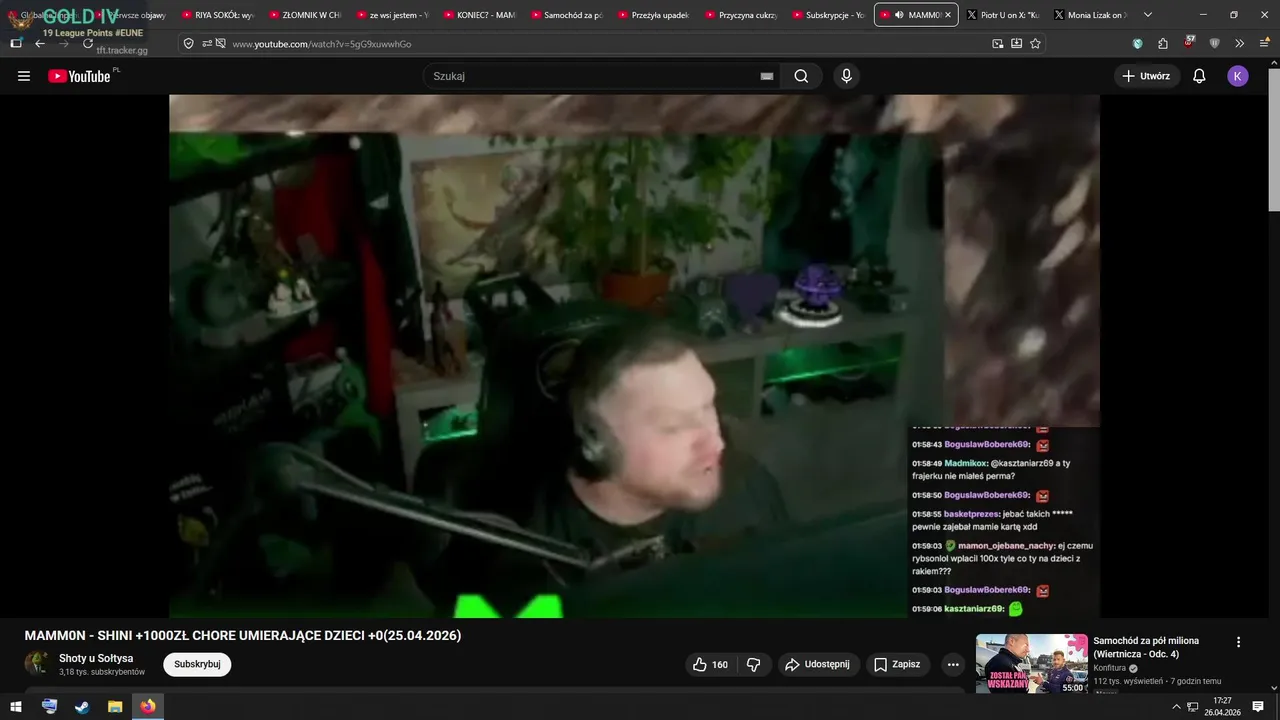Switch to KONIEC? - MAM tab

(x=478, y=15)
